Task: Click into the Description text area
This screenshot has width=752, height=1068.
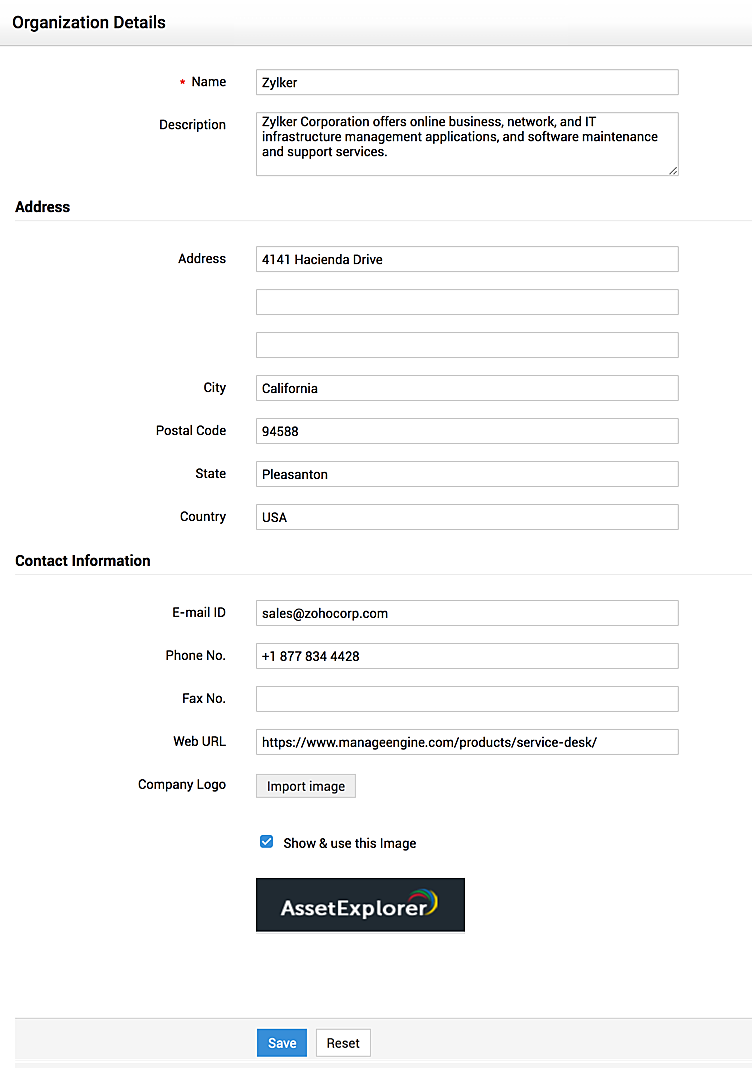Action: (x=467, y=144)
